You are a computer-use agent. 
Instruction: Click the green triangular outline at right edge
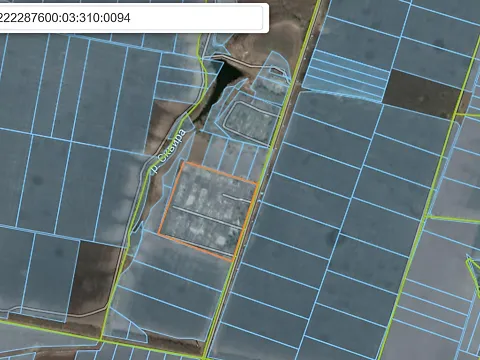point(473,273)
